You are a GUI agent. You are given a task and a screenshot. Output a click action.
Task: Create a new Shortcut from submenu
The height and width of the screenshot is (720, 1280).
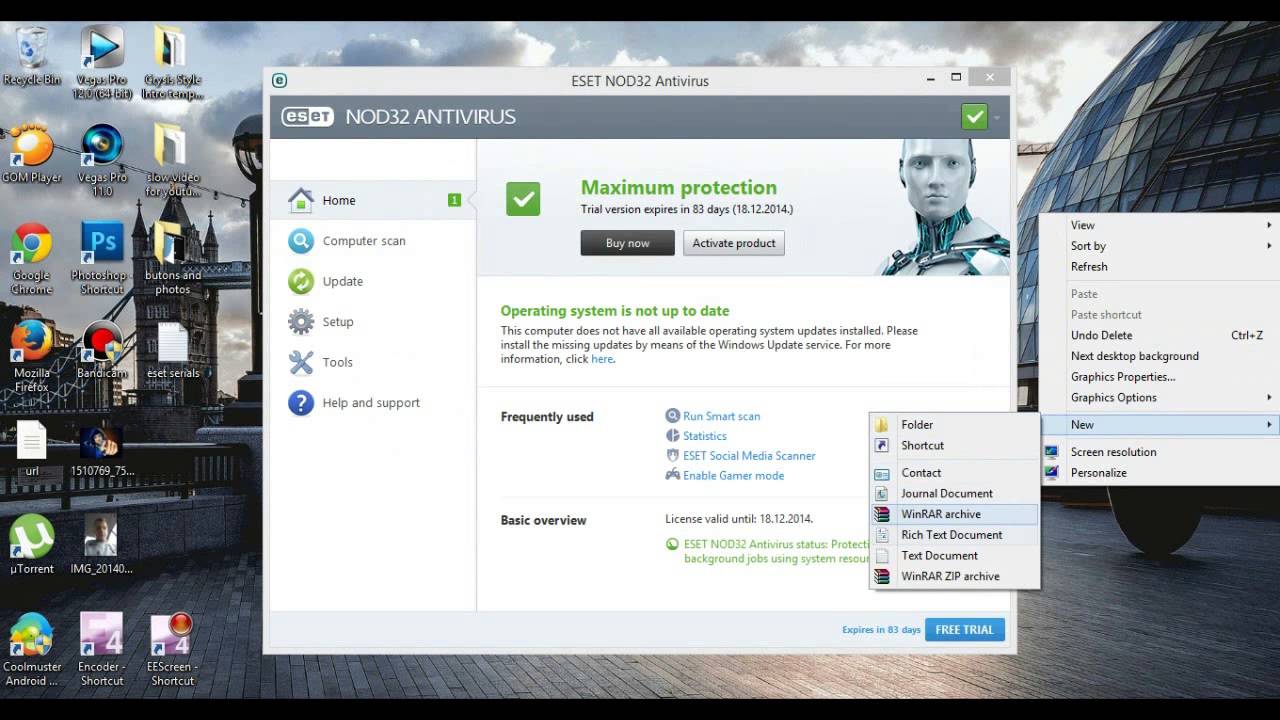pos(955,446)
